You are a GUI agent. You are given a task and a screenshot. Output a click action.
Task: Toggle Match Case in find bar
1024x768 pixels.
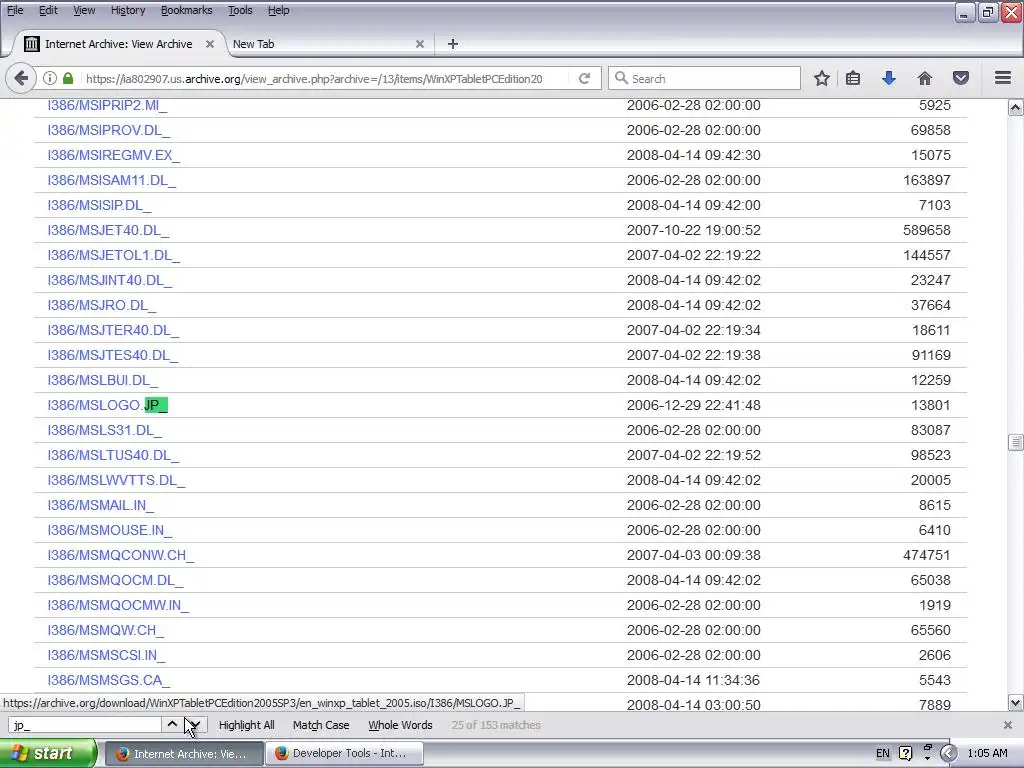(321, 725)
